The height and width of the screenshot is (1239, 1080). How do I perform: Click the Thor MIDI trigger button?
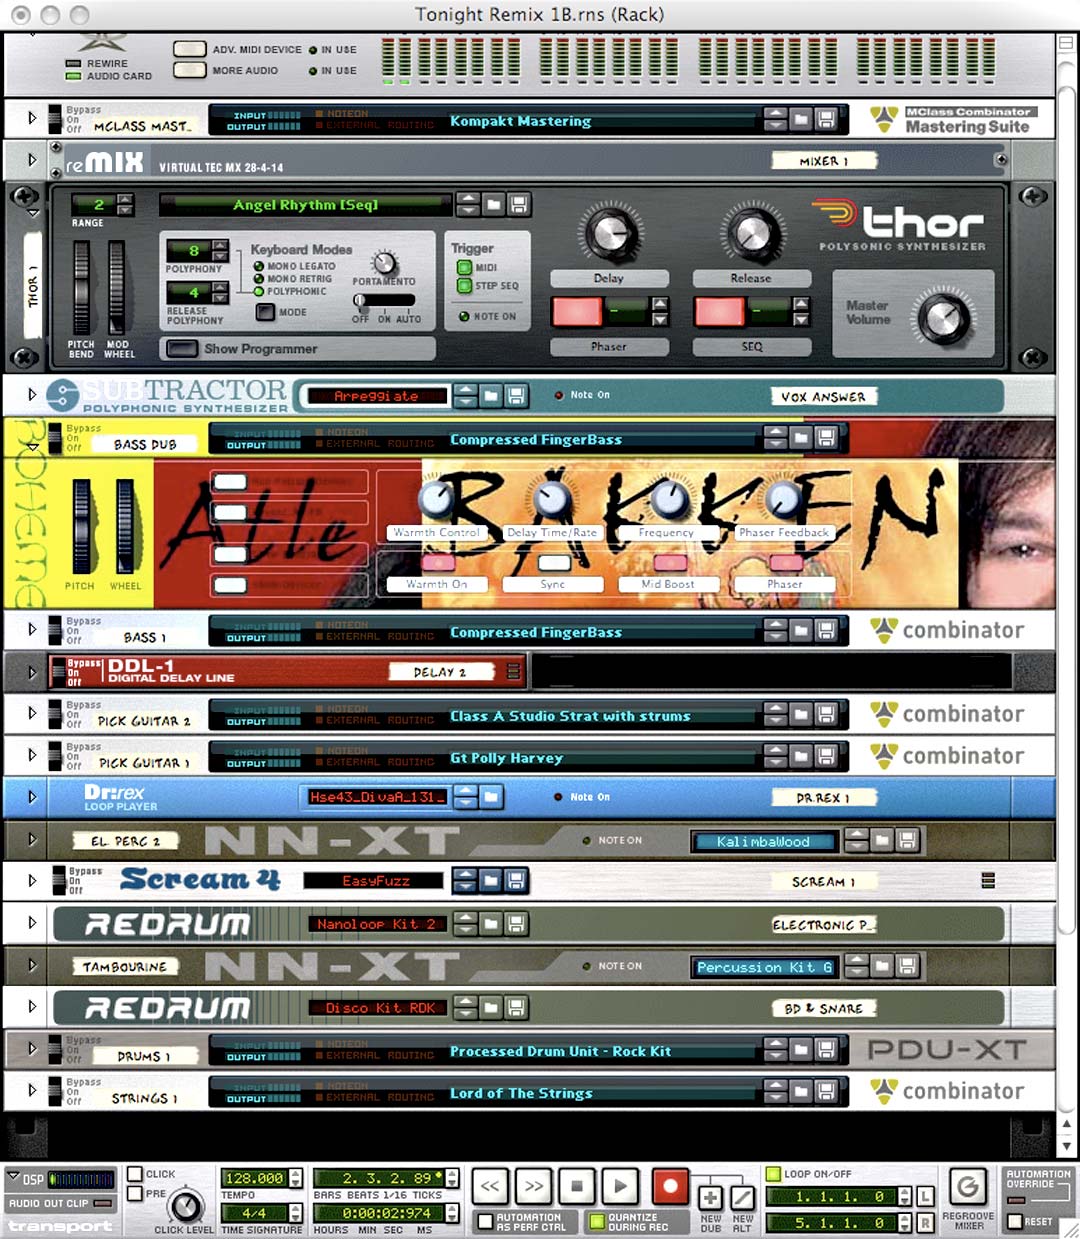464,267
